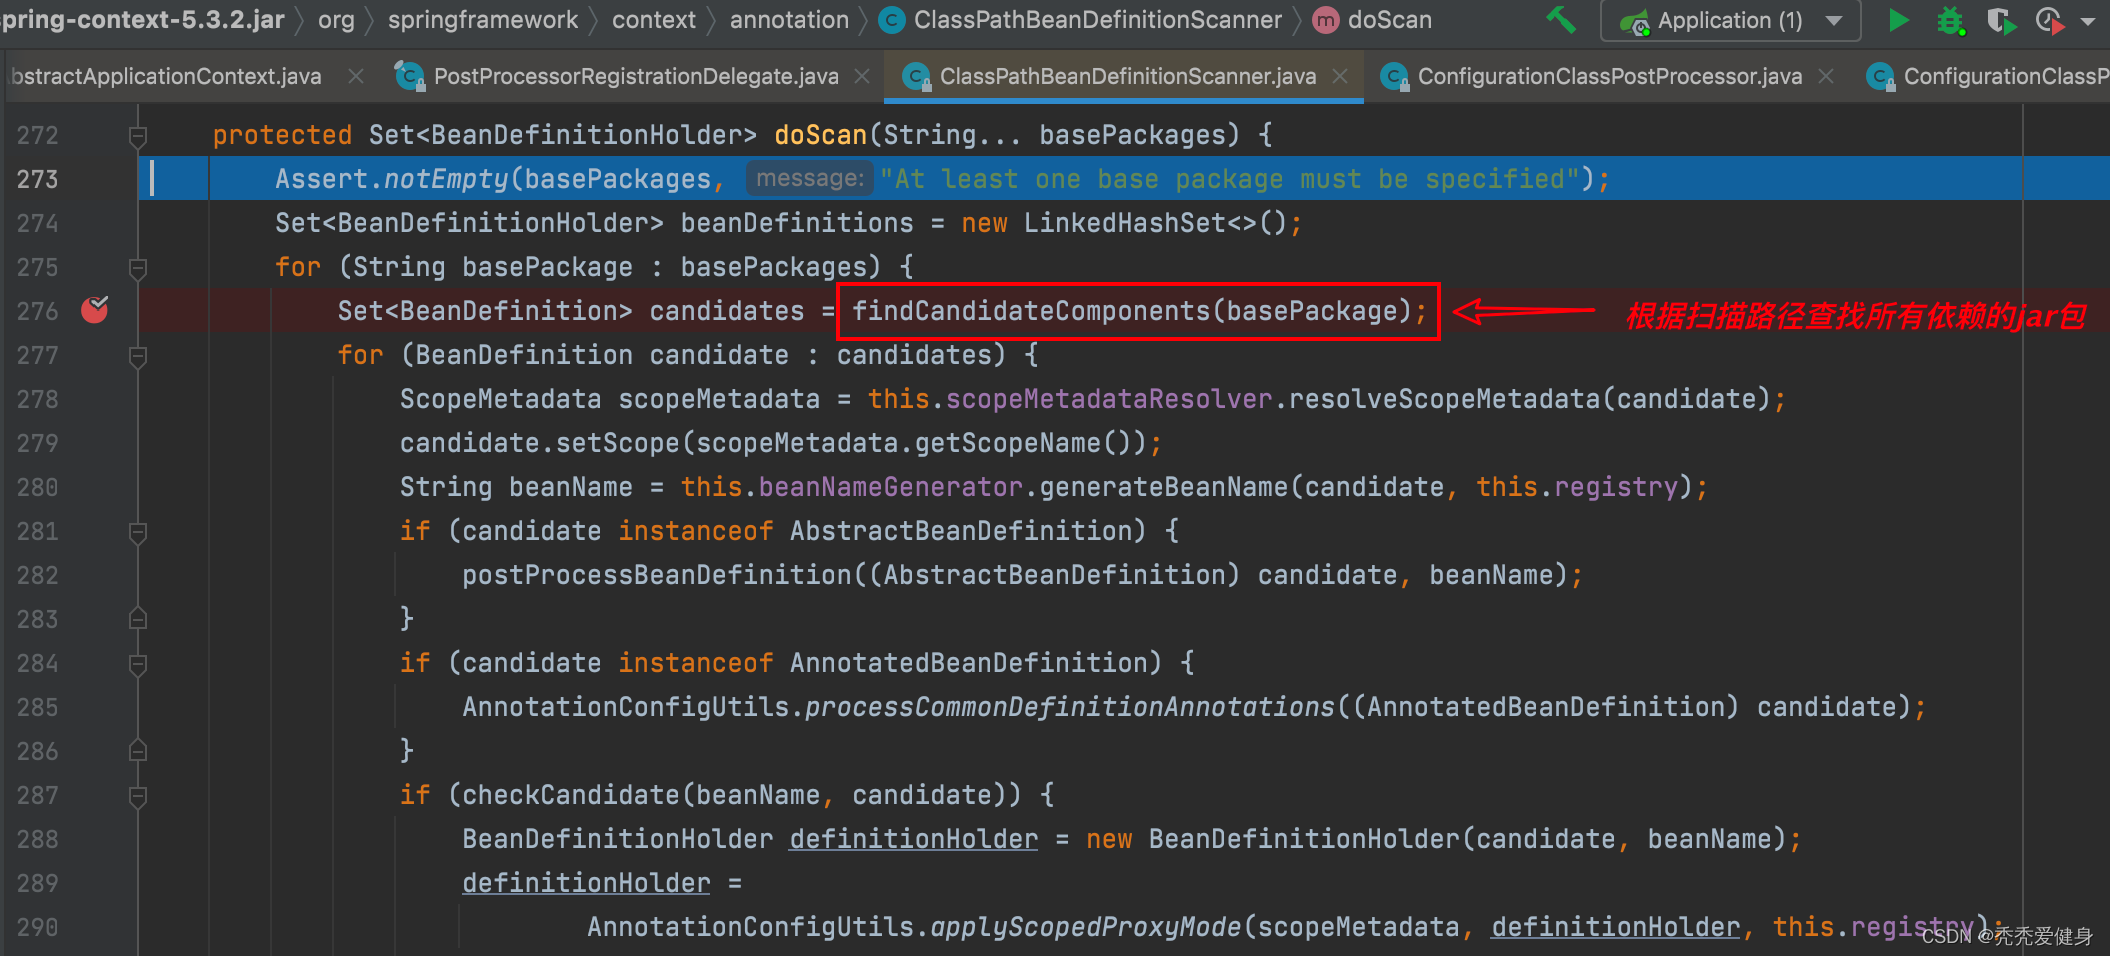Click line number 279 in the gutter
2110x956 pixels.
tap(38, 443)
